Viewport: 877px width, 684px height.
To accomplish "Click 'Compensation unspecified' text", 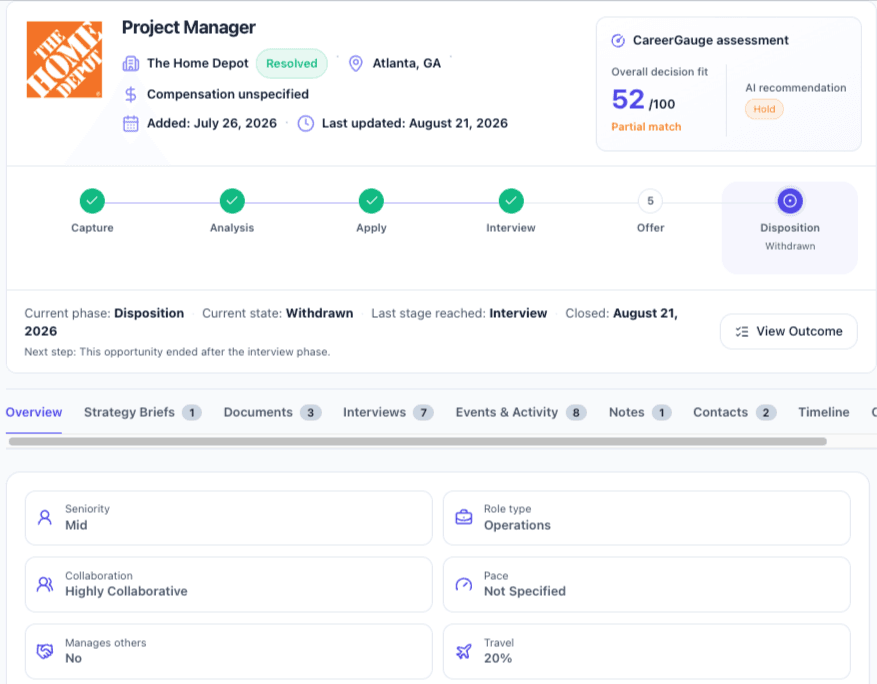I will 228,95.
